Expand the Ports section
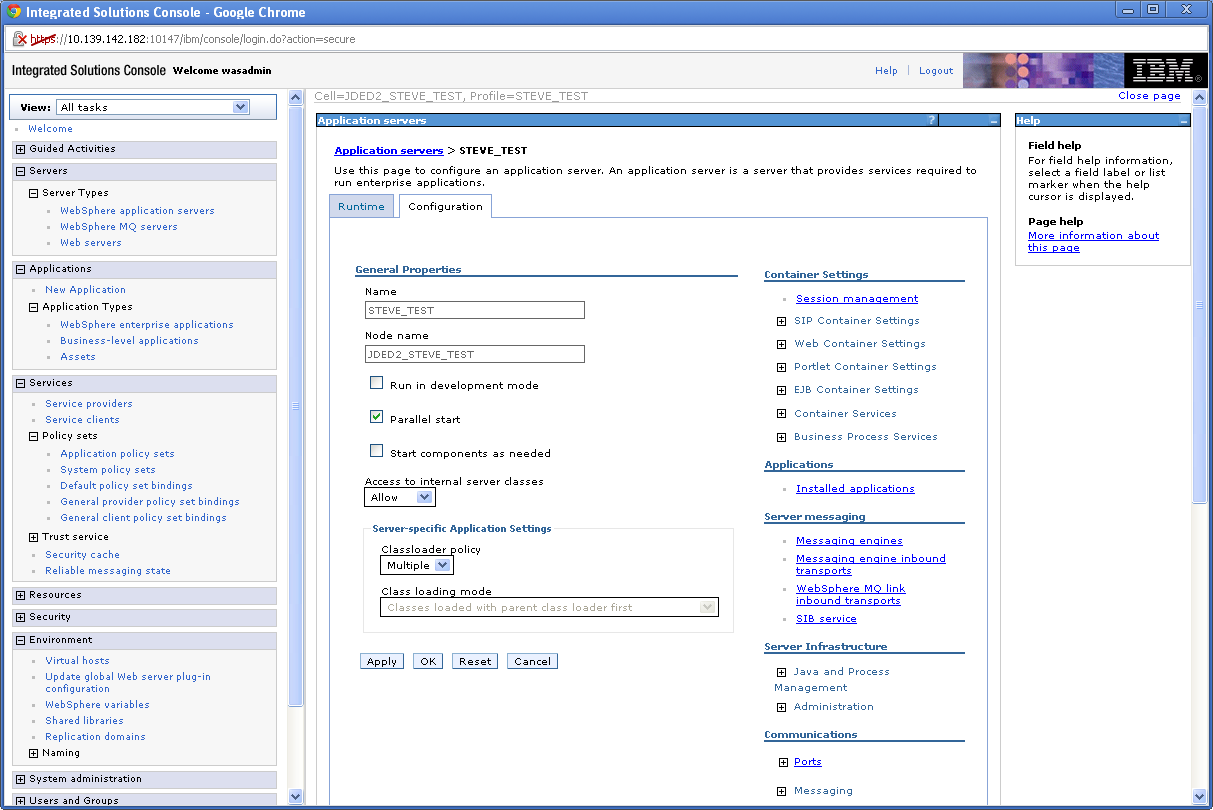The width and height of the screenshot is (1213, 810). pos(782,762)
